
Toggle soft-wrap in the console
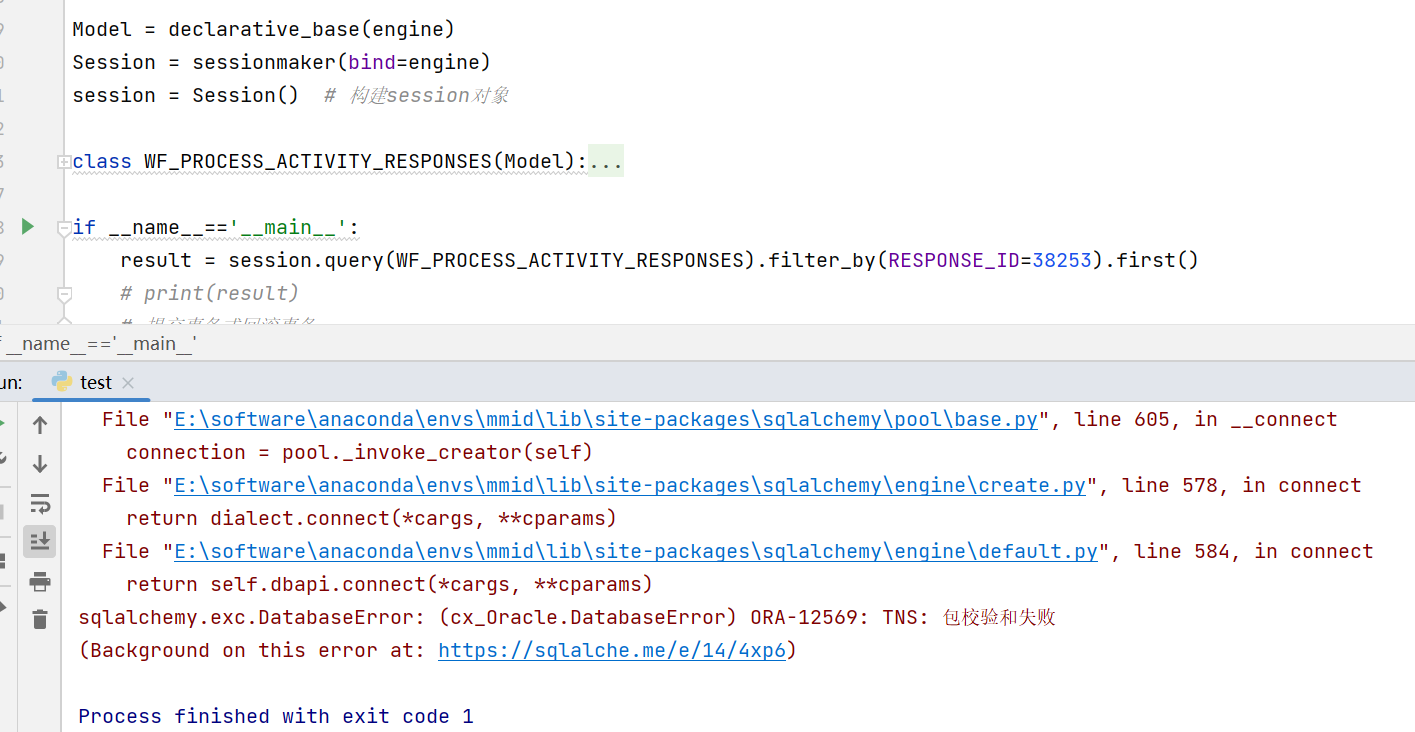pos(40,505)
